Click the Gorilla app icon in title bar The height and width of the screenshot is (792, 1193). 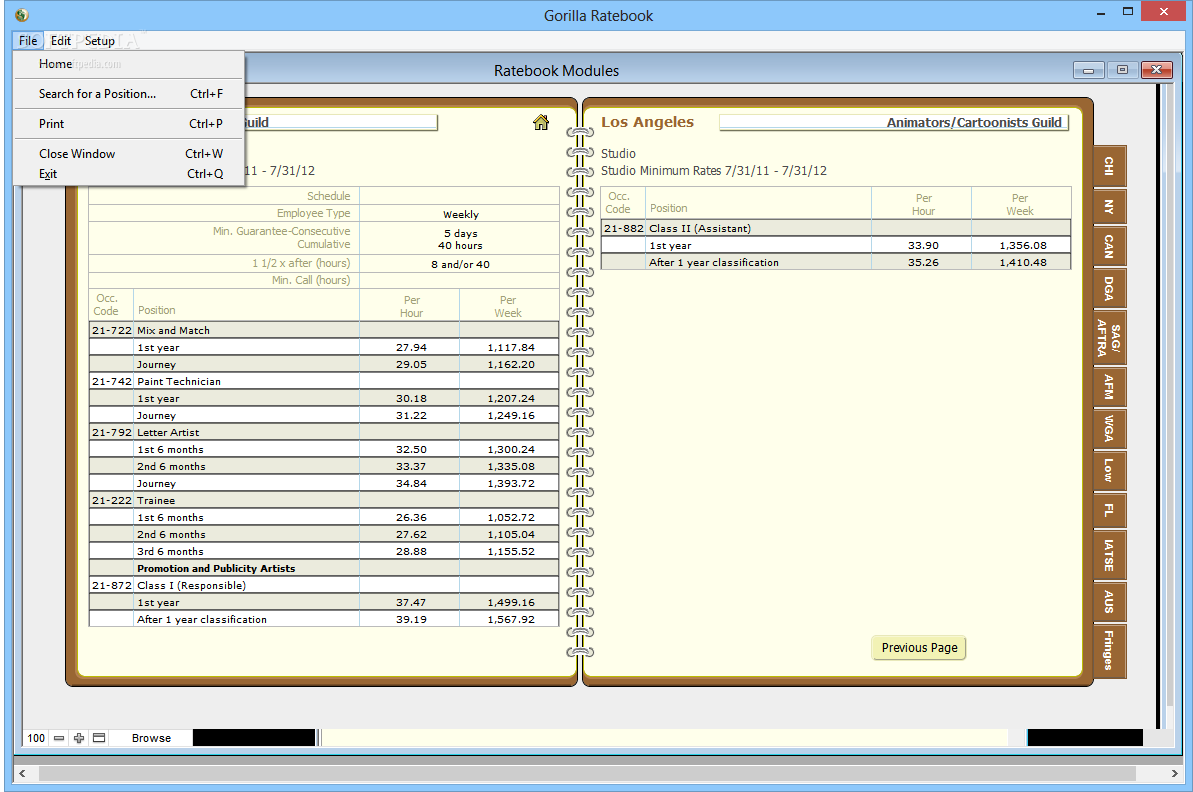pyautogui.click(x=22, y=15)
